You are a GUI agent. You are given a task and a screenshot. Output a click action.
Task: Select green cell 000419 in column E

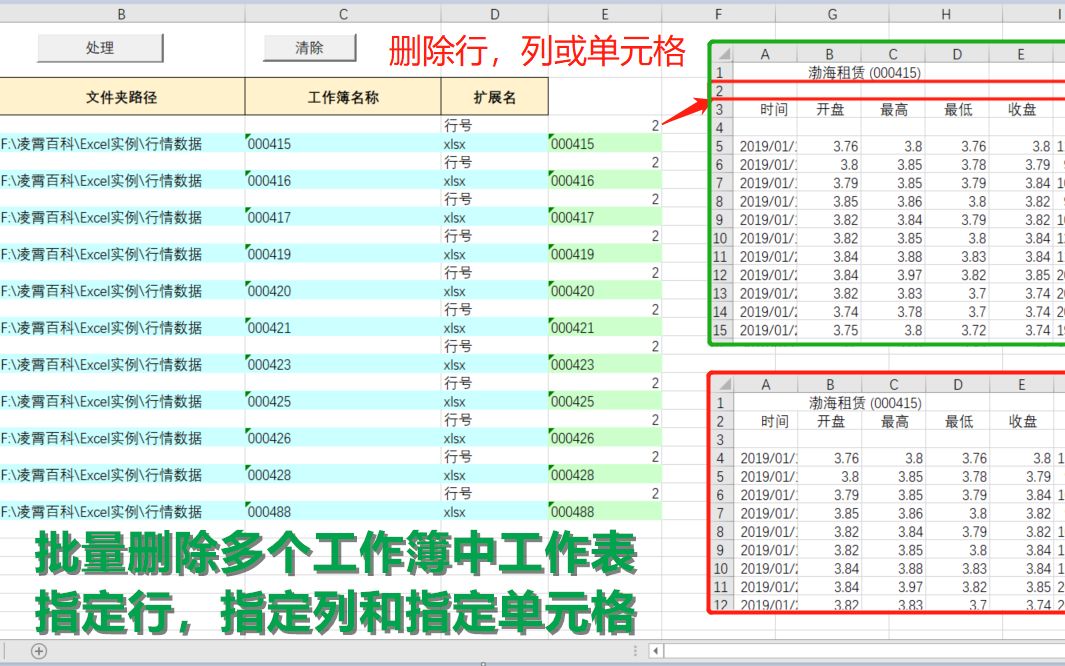(604, 253)
